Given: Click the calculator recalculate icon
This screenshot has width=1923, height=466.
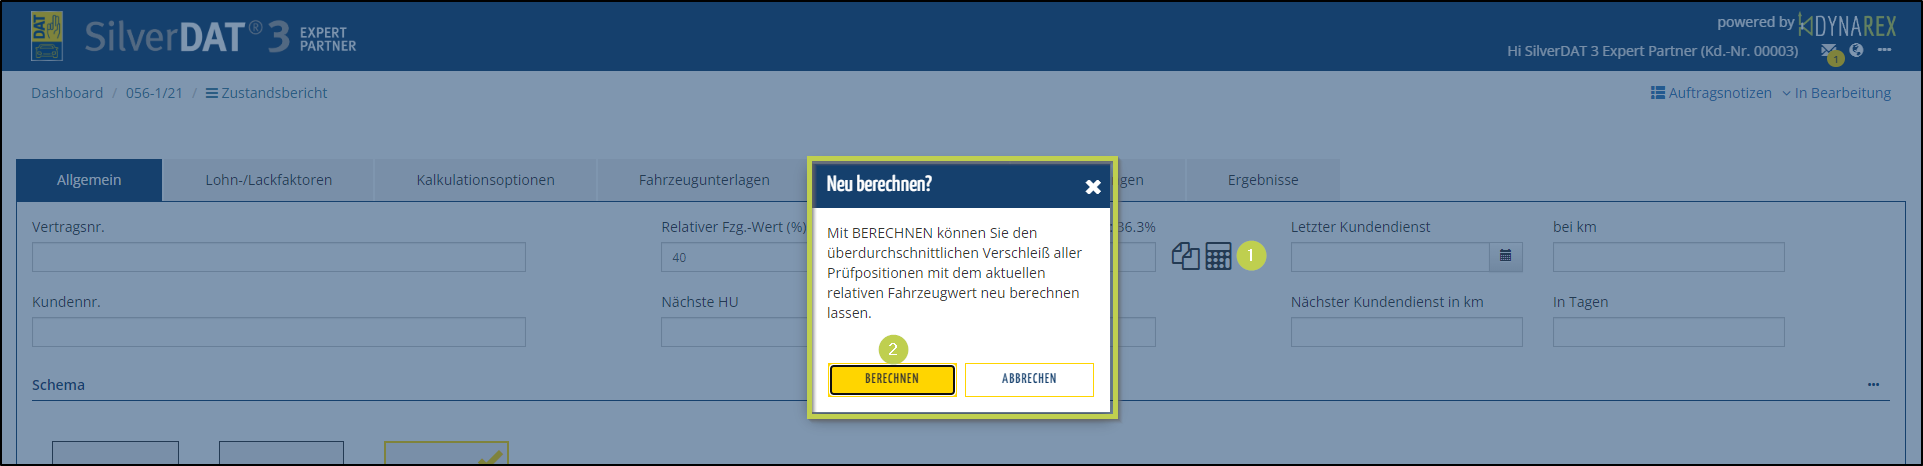Looking at the screenshot, I should pyautogui.click(x=1217, y=257).
